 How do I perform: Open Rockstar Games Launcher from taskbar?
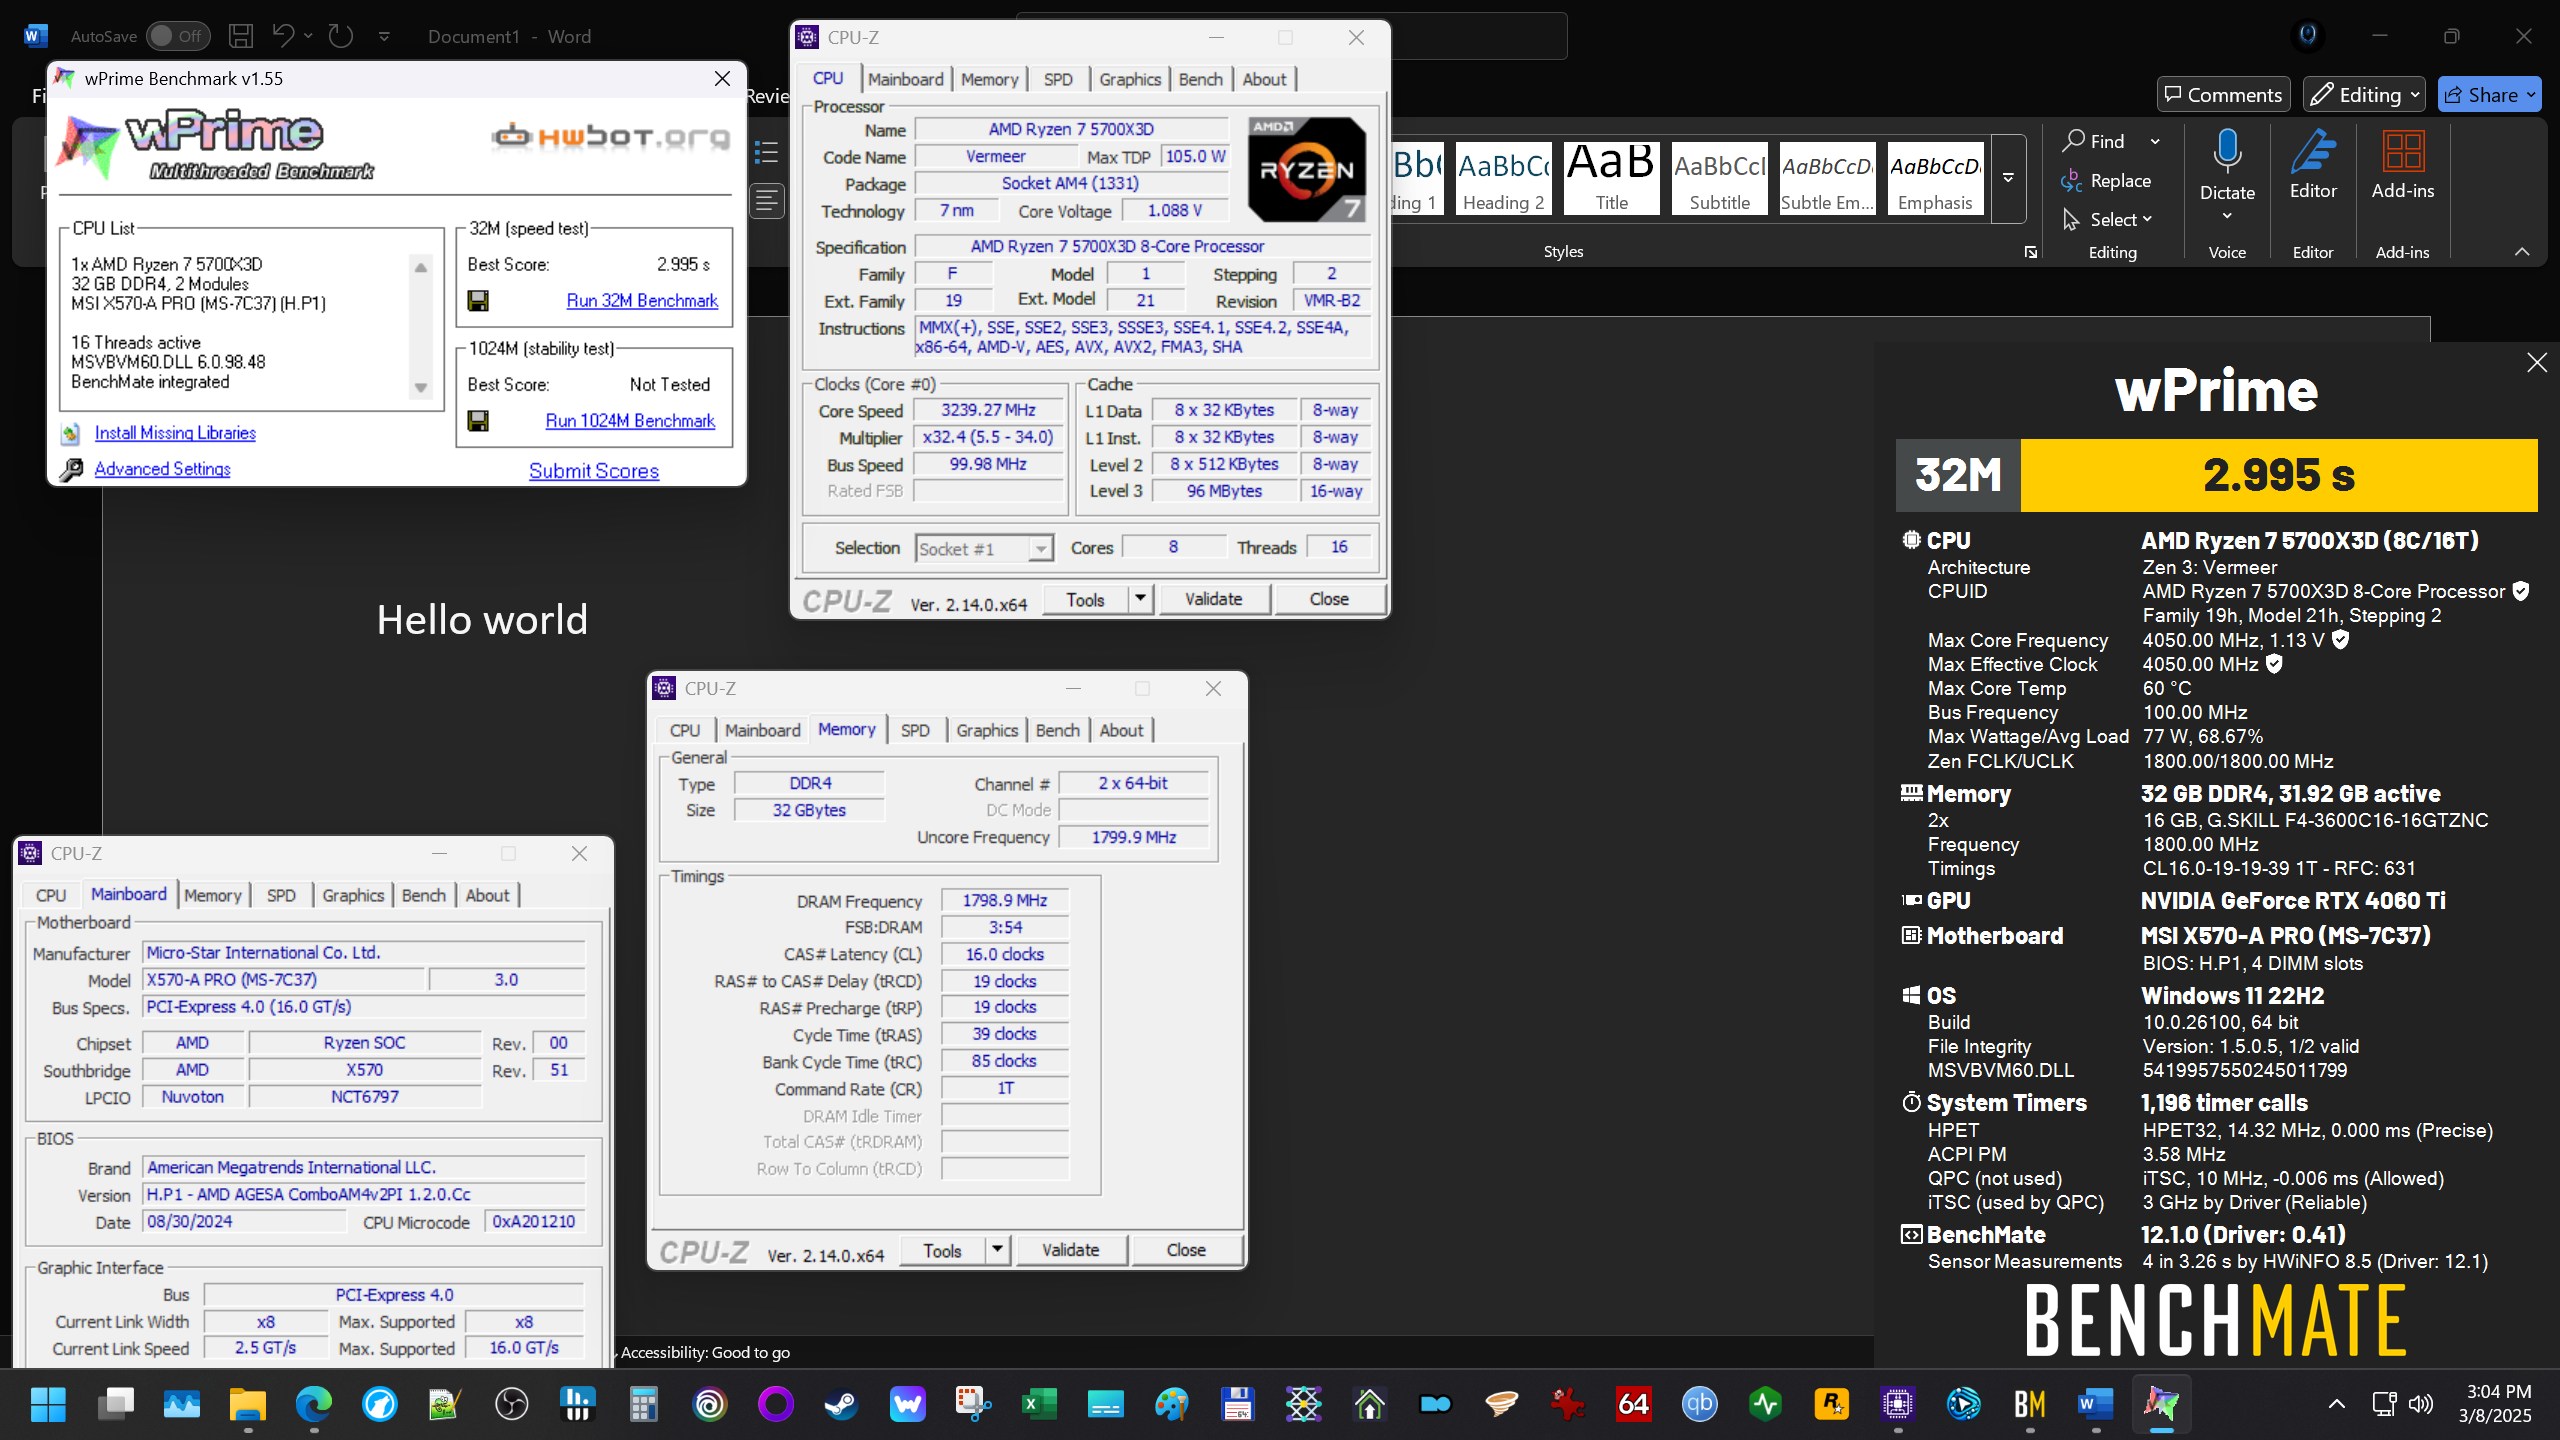click(x=1831, y=1405)
